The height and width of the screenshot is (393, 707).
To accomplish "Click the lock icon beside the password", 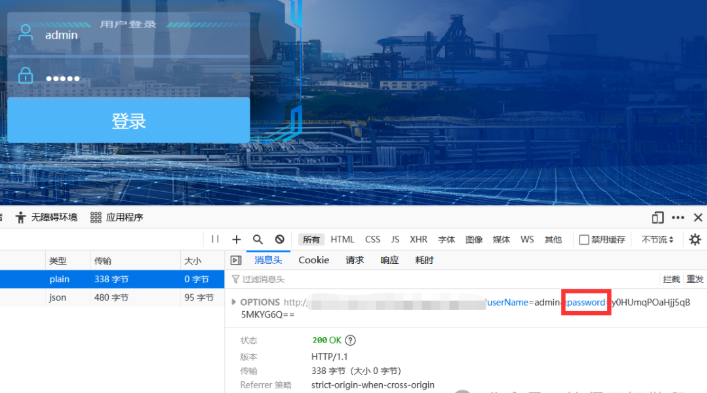I will (25, 75).
